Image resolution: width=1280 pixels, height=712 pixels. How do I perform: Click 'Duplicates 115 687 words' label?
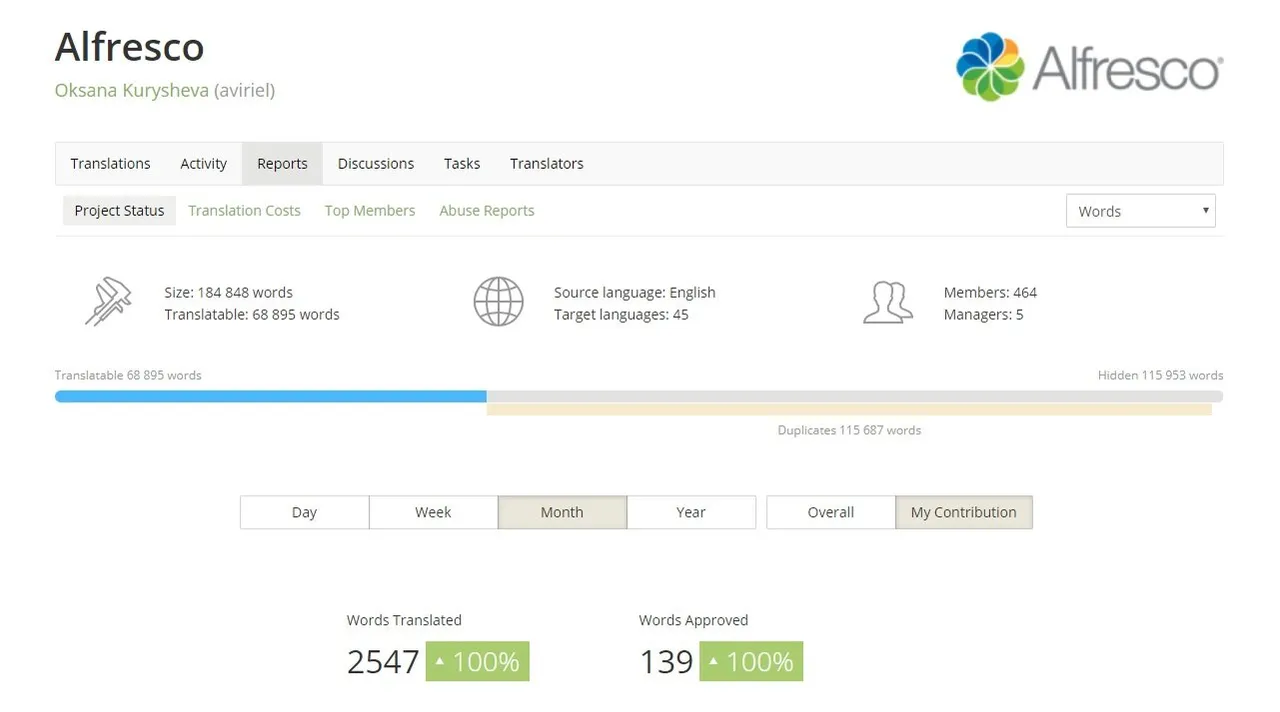(849, 430)
